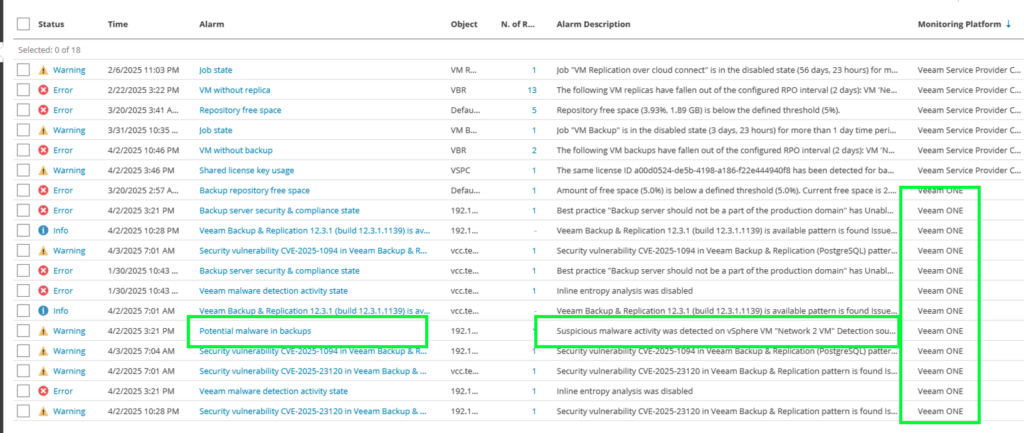Screen dimensions: 1024x433
Task: Click the Alarm Description column header
Action: click(593, 24)
